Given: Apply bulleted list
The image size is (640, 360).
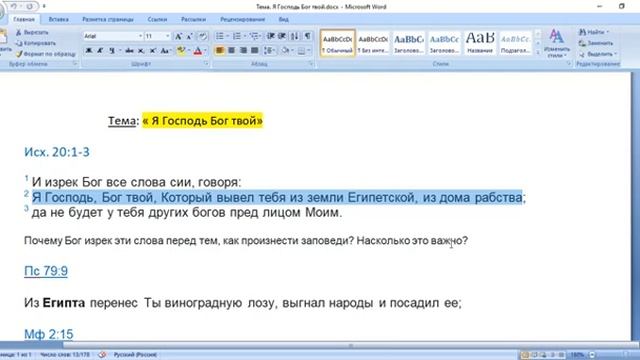Looking at the screenshot, I should [x=220, y=36].
